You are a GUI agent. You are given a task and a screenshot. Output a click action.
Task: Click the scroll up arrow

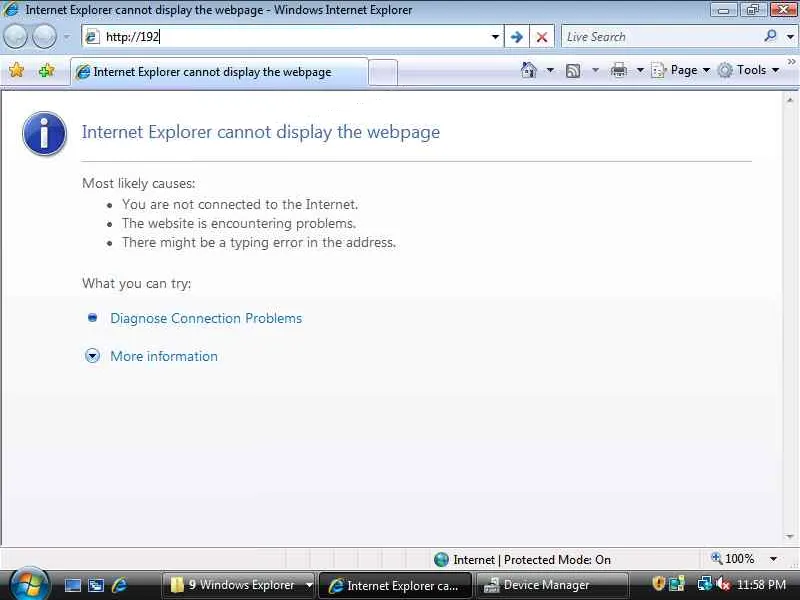point(790,100)
